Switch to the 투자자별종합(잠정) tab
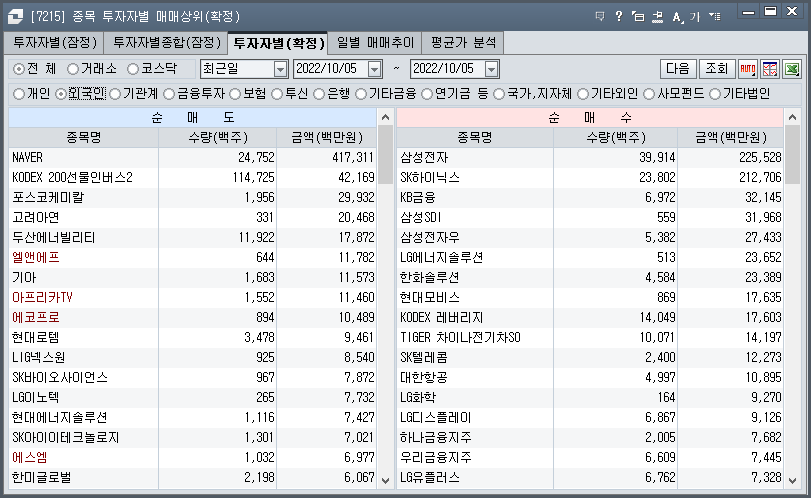 (166, 43)
